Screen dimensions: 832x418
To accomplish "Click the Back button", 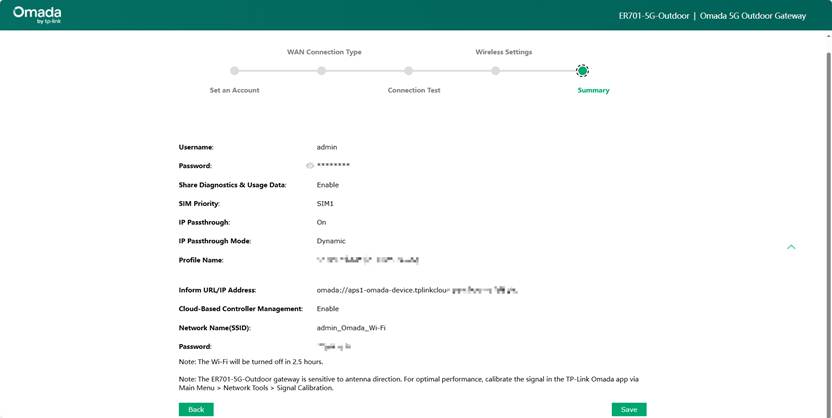I will [196, 409].
